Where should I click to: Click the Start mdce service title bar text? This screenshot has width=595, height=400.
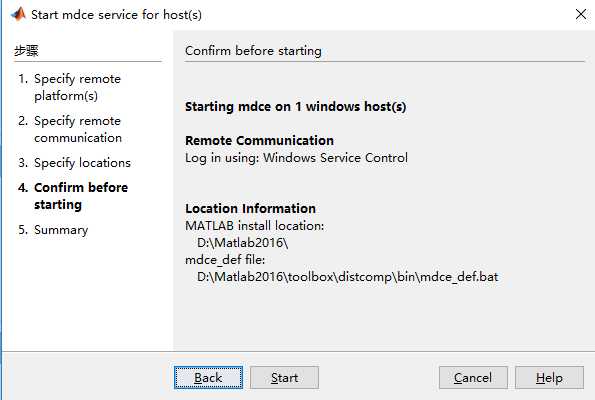pyautogui.click(x=116, y=15)
